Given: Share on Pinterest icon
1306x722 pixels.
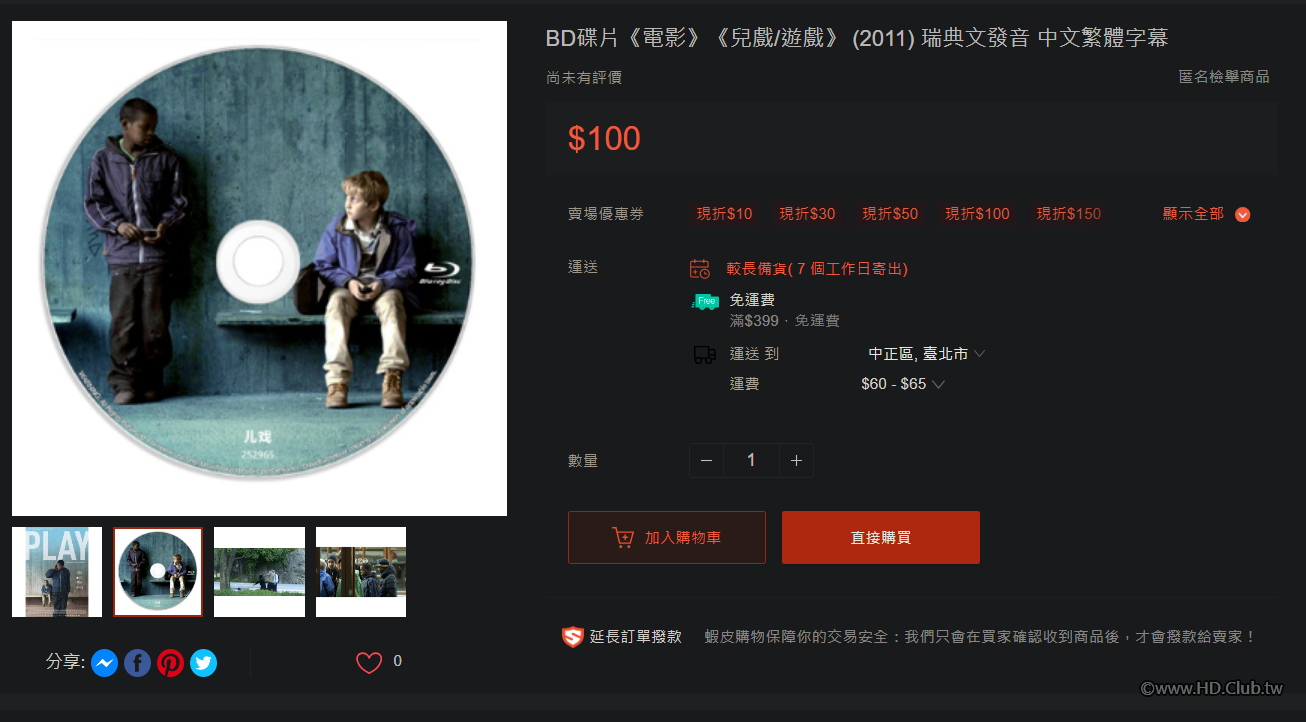Looking at the screenshot, I should [170, 663].
